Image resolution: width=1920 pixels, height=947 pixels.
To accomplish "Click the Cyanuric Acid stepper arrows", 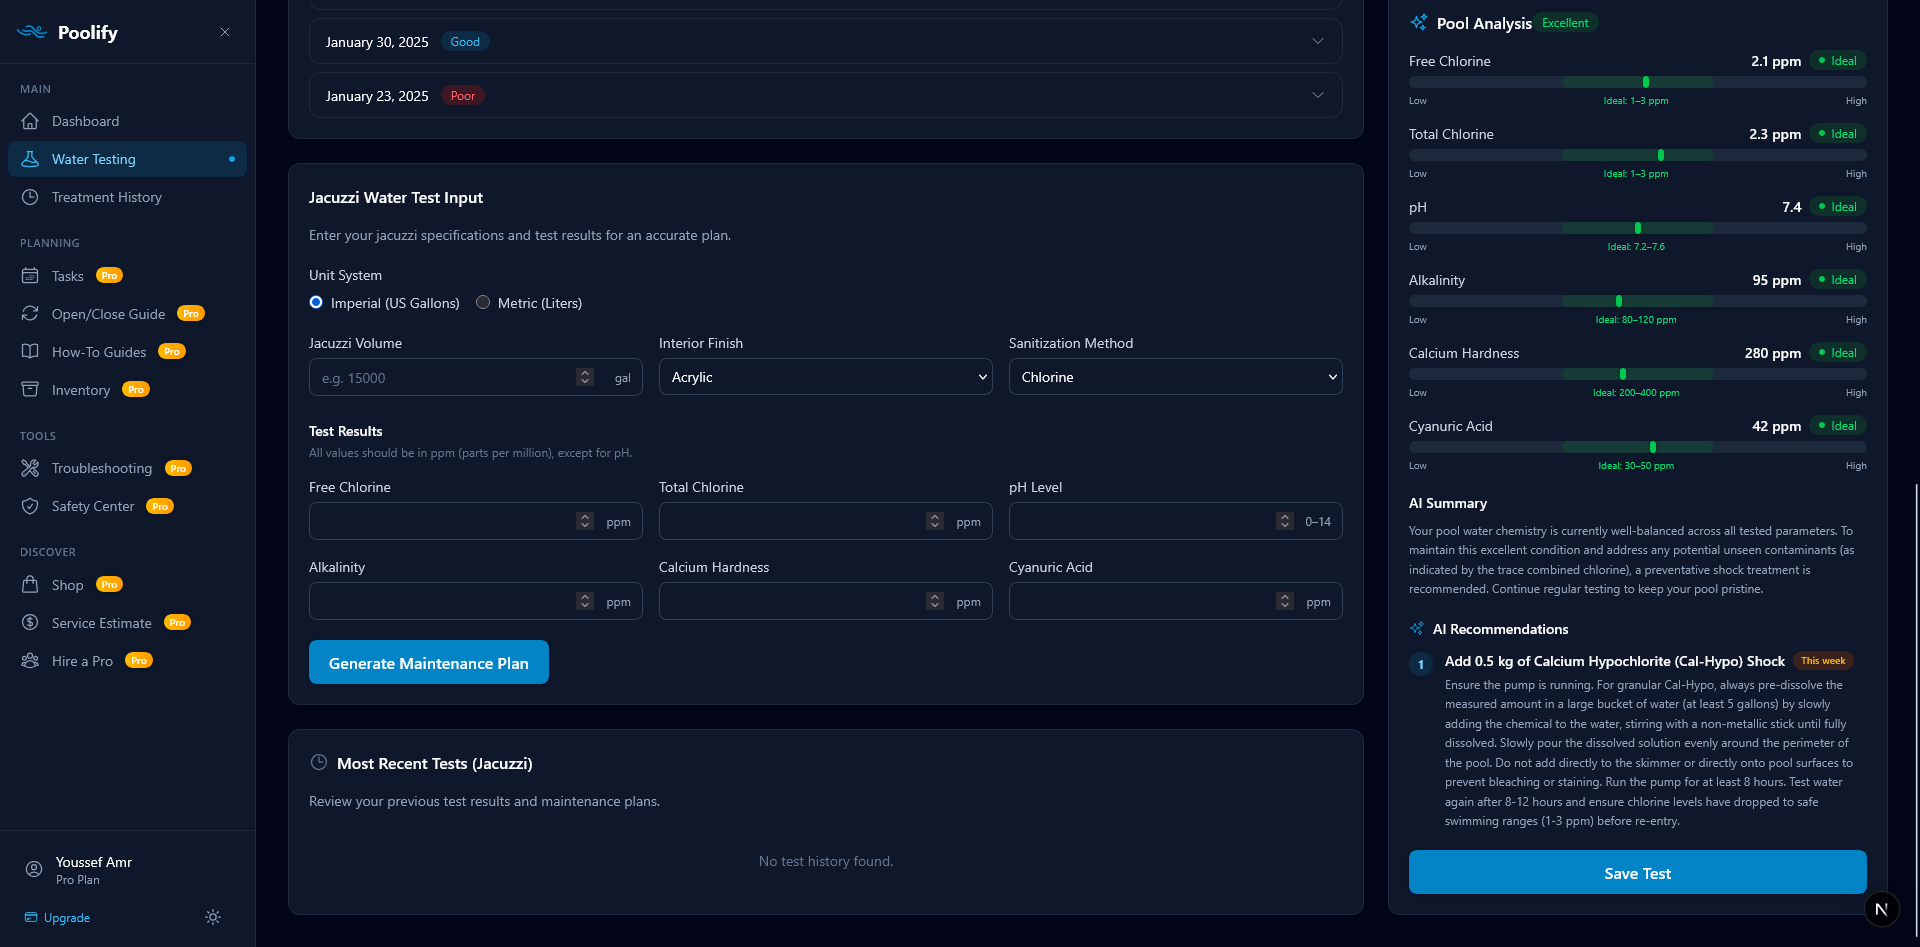I will click(1285, 601).
